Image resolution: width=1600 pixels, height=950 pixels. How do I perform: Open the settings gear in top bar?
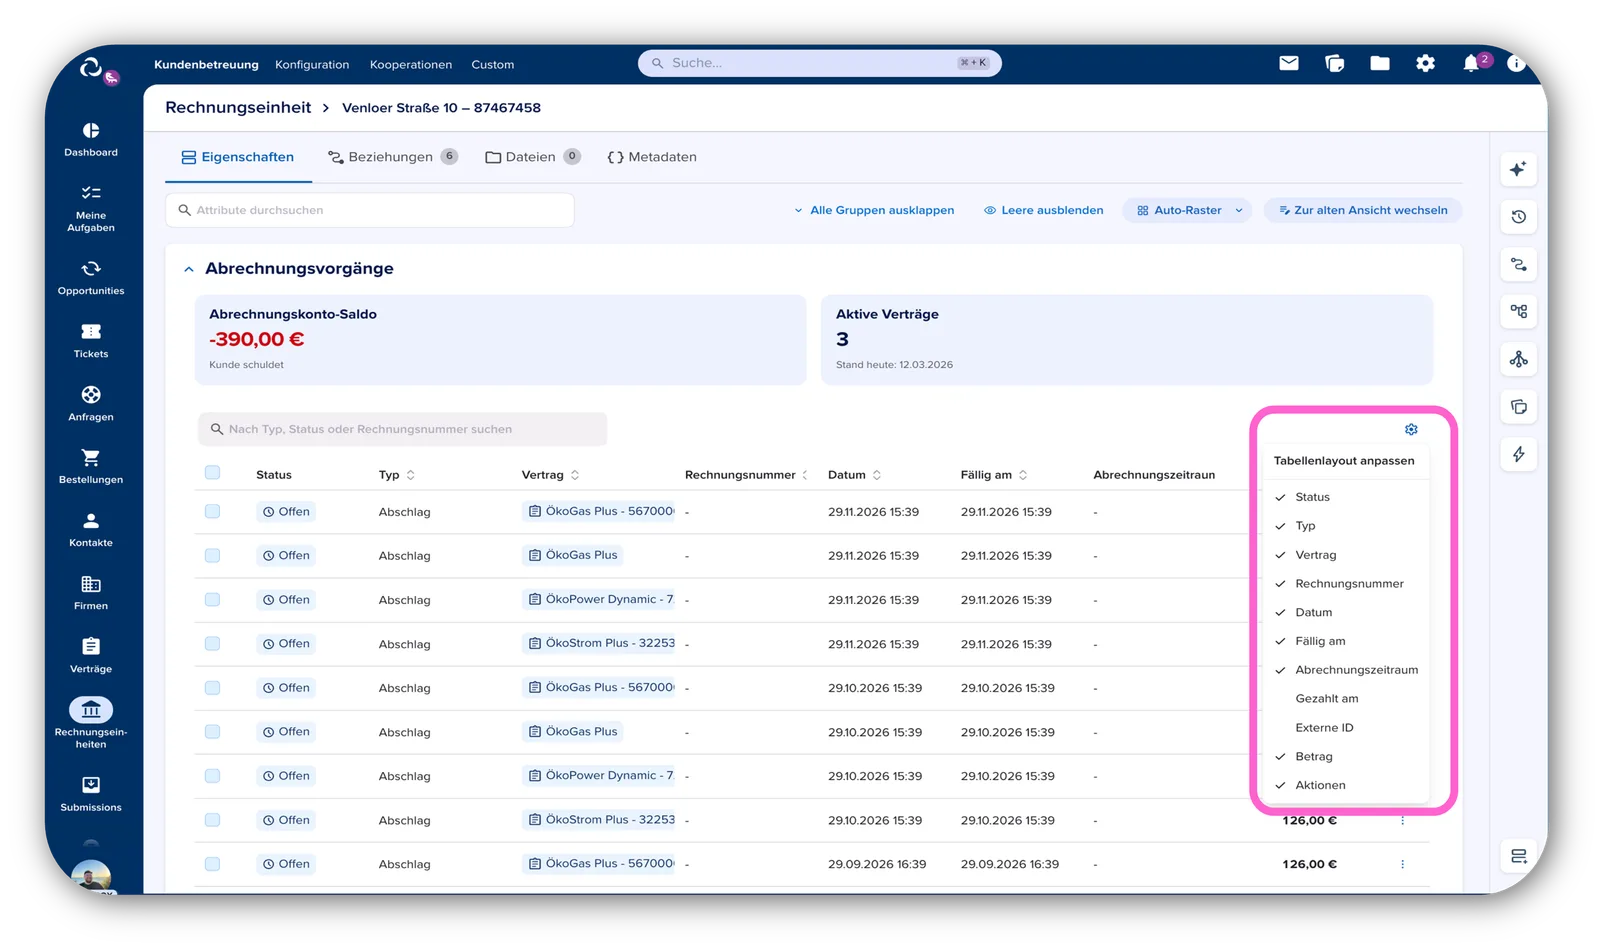[1425, 63]
